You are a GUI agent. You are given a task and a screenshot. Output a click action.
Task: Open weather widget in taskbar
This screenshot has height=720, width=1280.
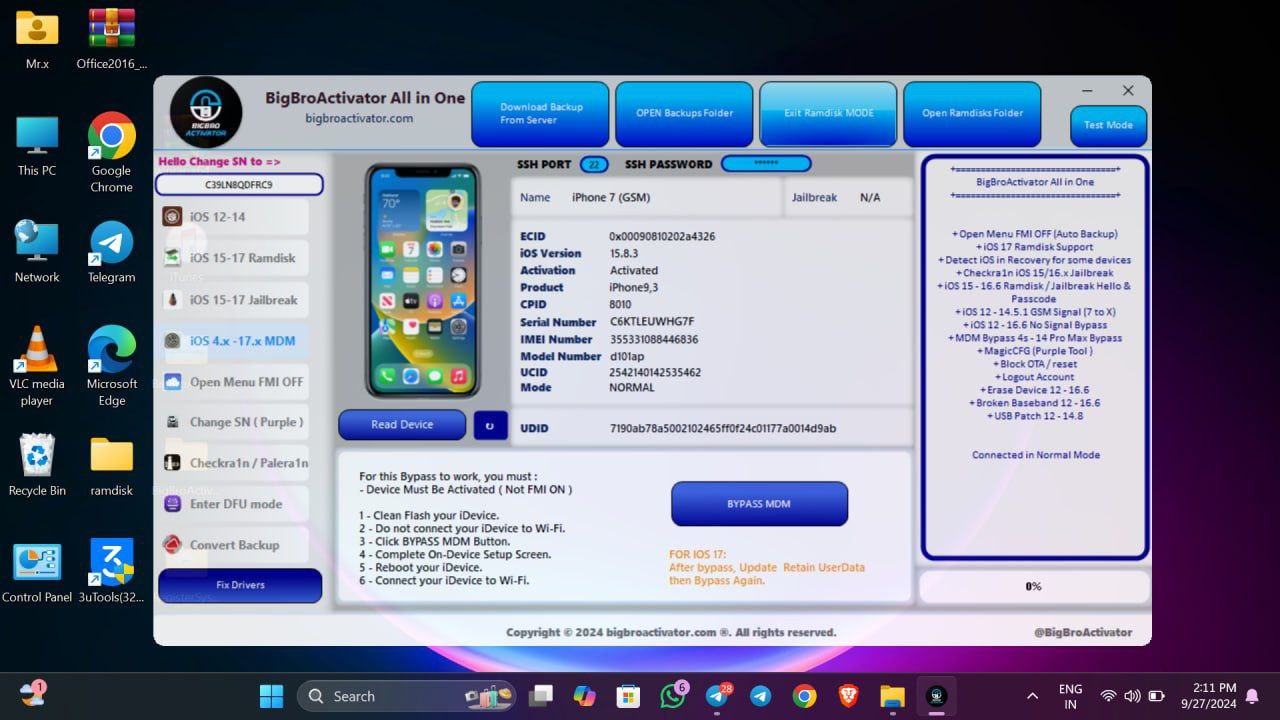[33, 693]
